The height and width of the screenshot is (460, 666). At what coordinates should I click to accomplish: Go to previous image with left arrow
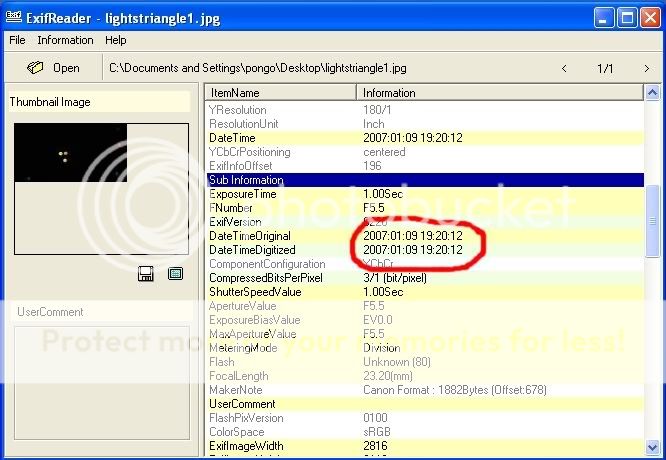[565, 68]
